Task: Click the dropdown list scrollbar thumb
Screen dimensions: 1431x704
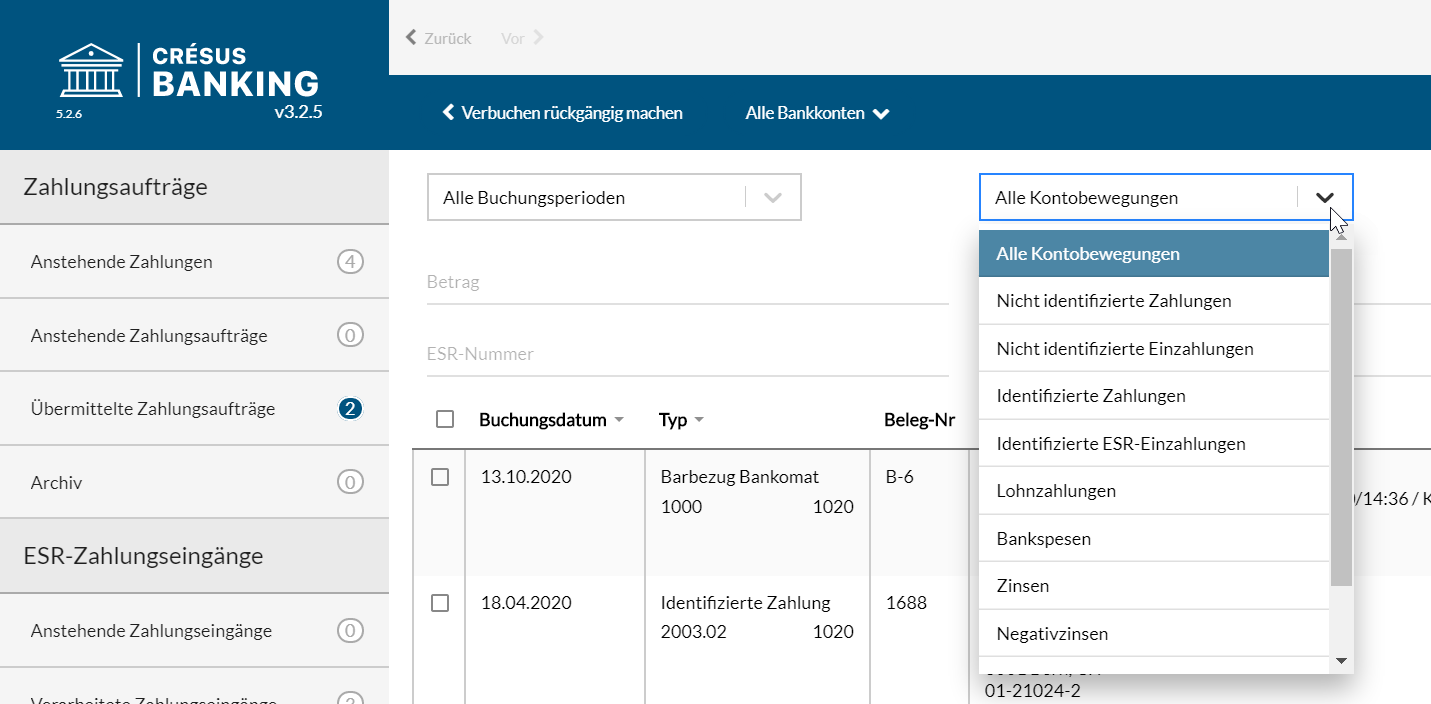Action: [x=1341, y=417]
